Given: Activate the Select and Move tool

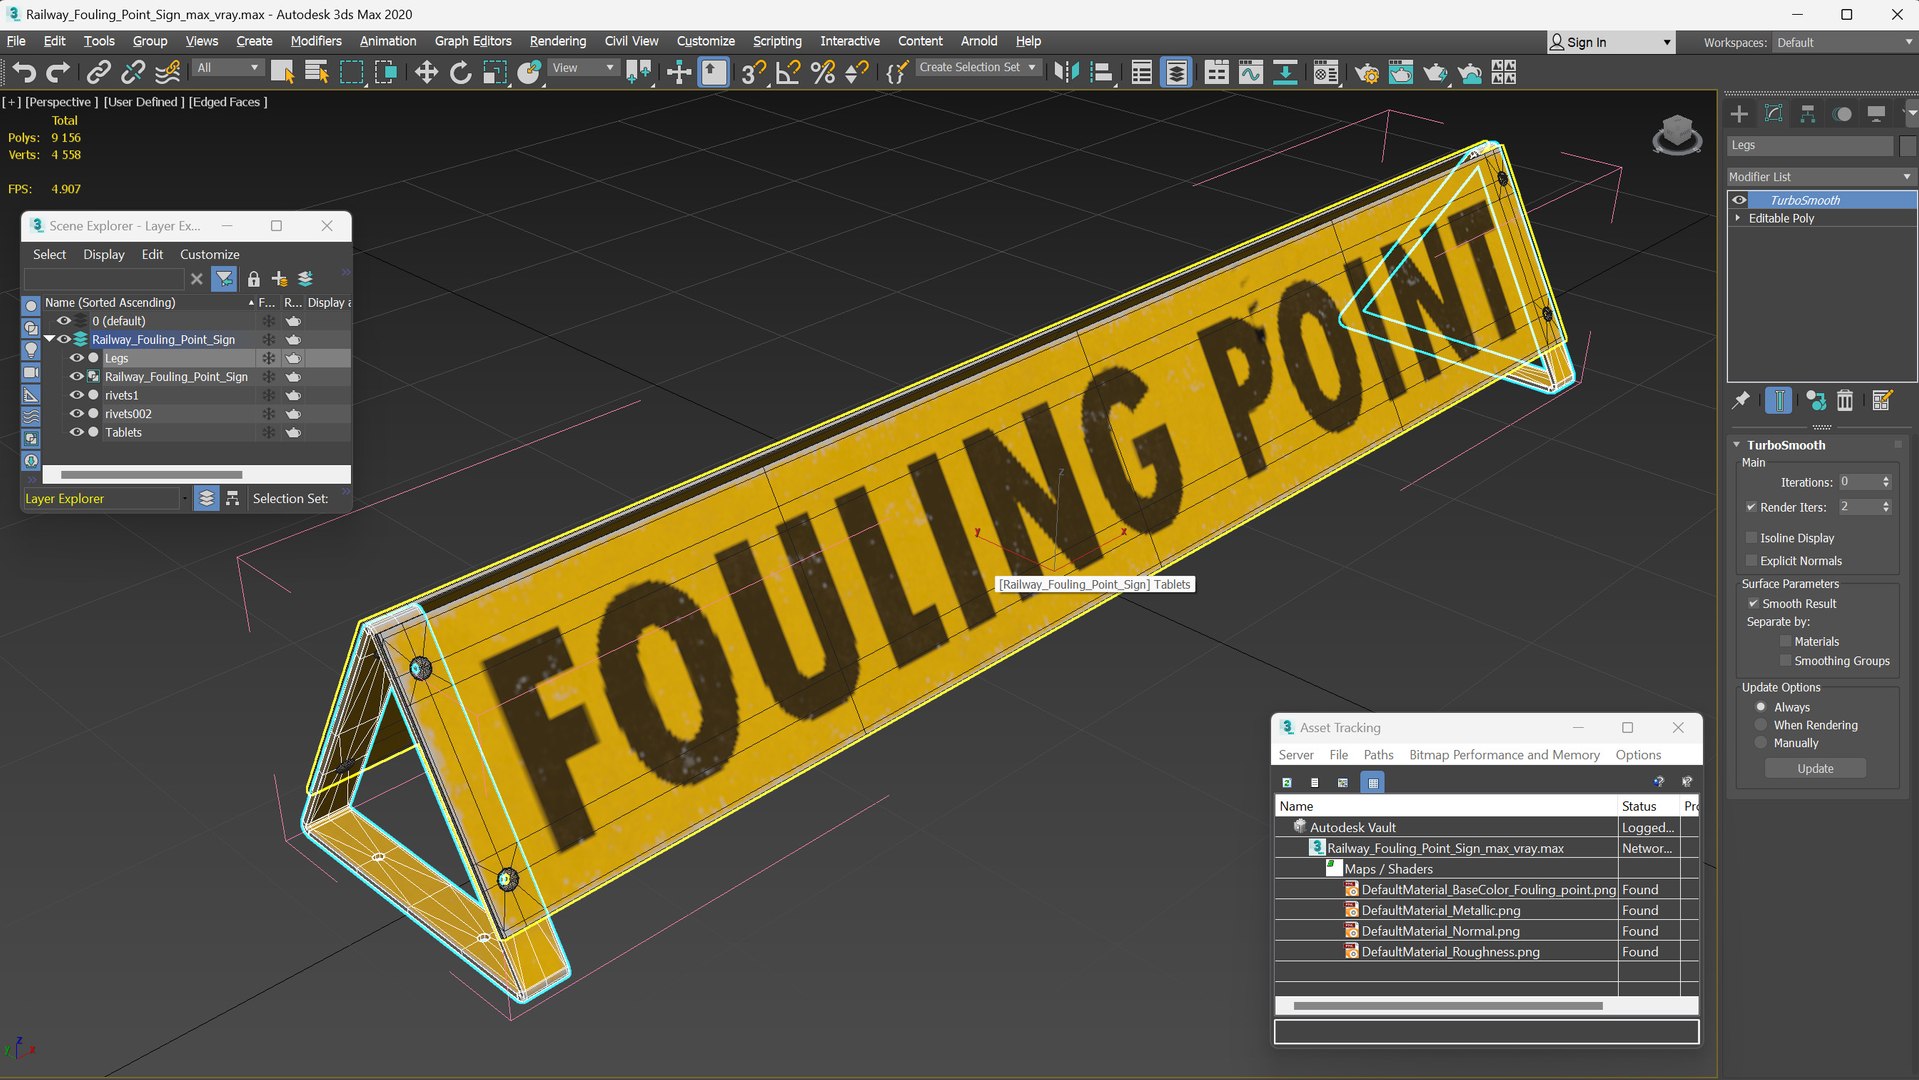Looking at the screenshot, I should 426,71.
